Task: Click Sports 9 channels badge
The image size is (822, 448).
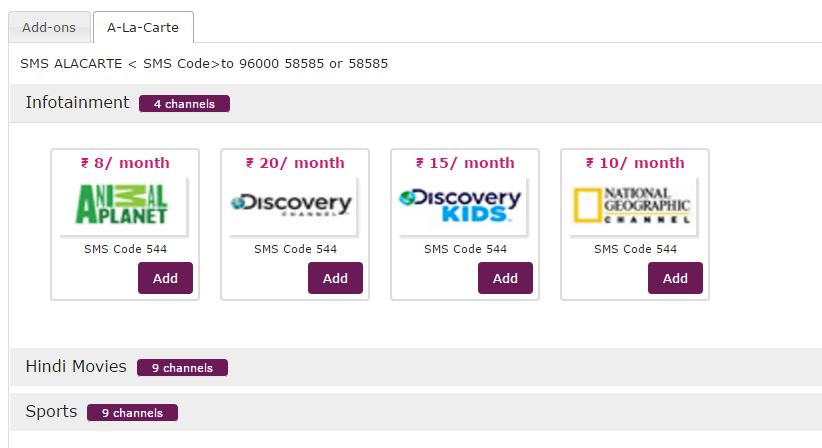Action: click(x=132, y=413)
